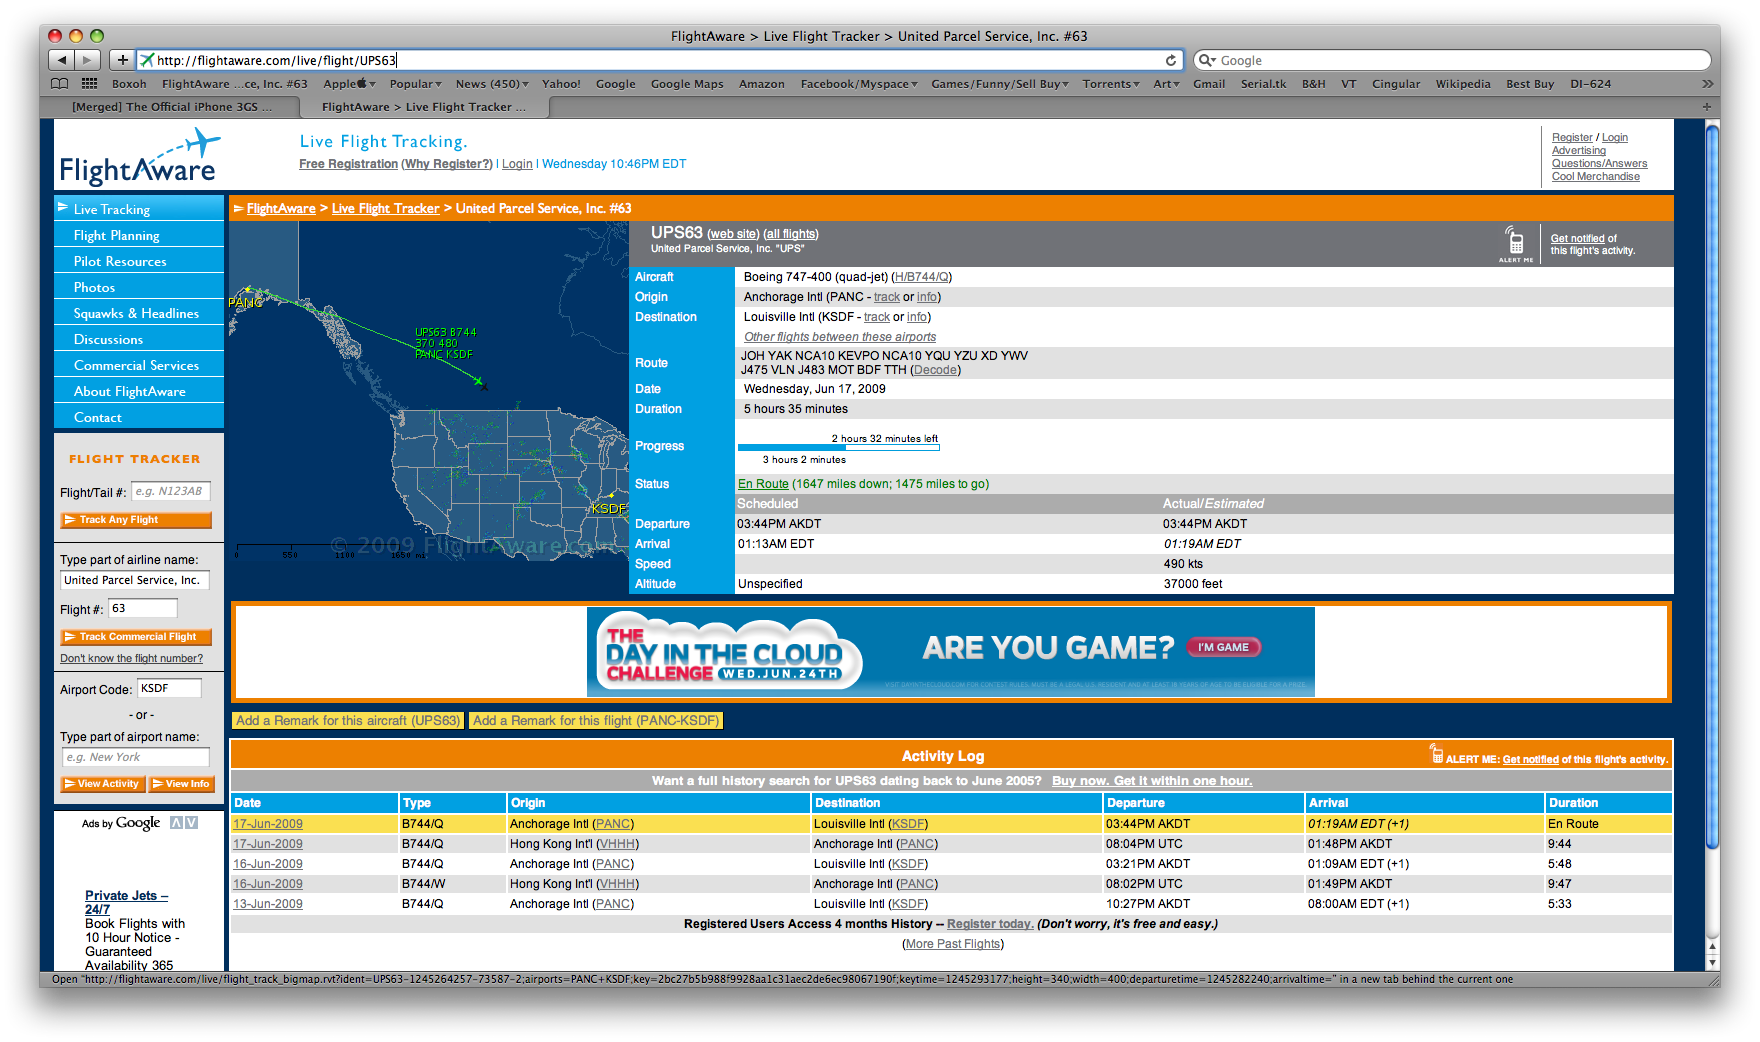The height and width of the screenshot is (1042, 1760).
Task: Open the Gmail bookmark in the bookmarks bar
Action: pyautogui.click(x=1209, y=84)
